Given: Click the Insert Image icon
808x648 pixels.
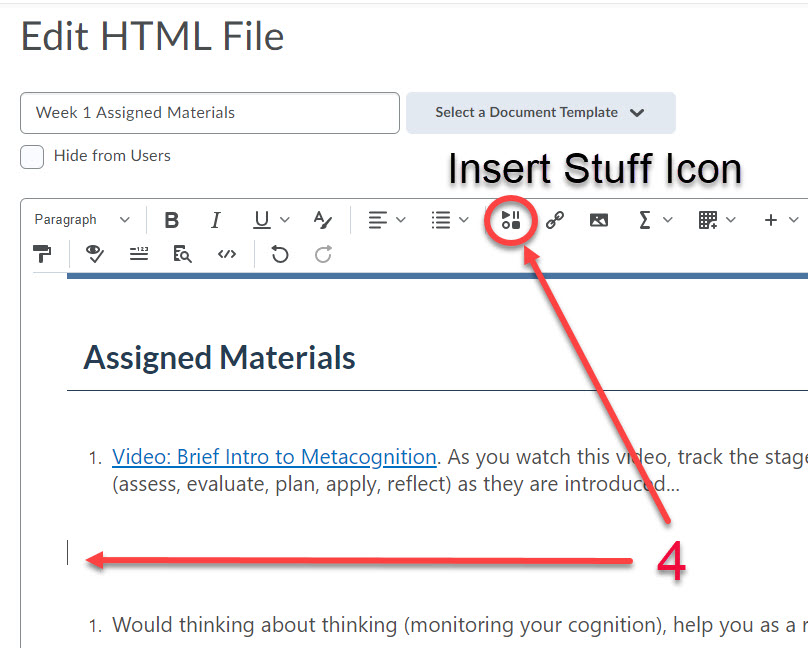Looking at the screenshot, I should tap(598, 219).
